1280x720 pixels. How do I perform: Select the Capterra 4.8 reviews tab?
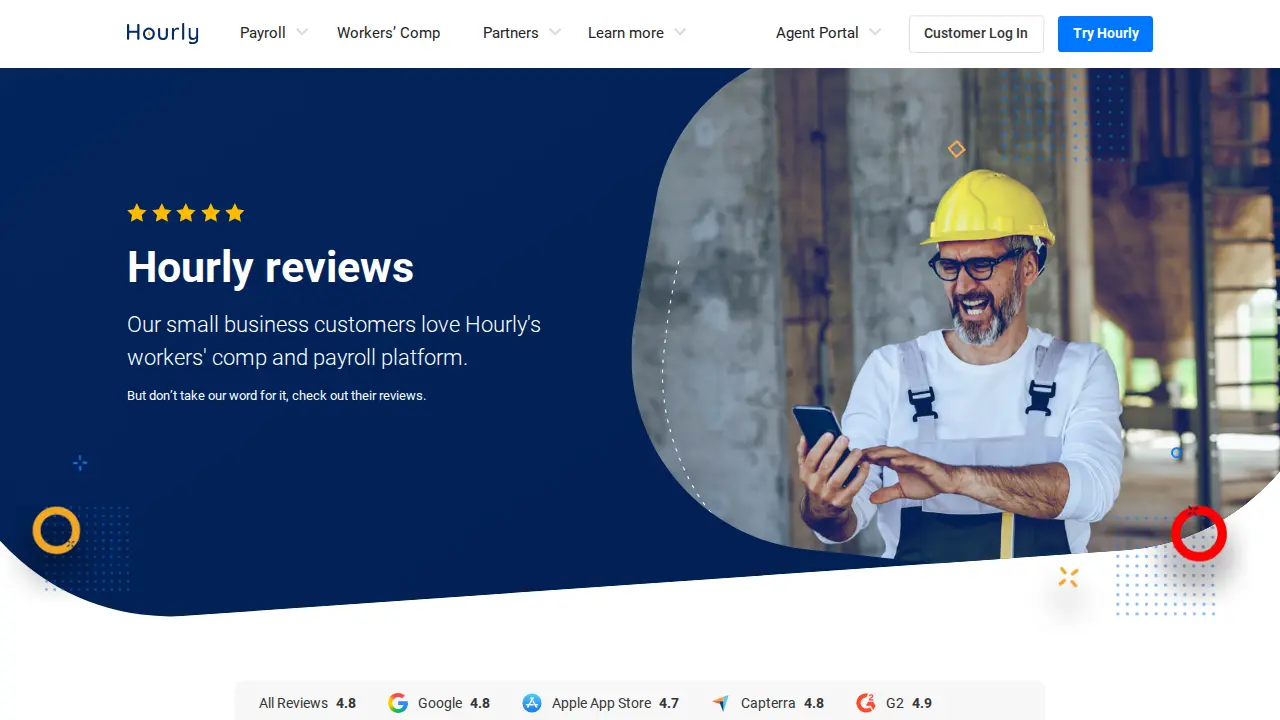[768, 703]
